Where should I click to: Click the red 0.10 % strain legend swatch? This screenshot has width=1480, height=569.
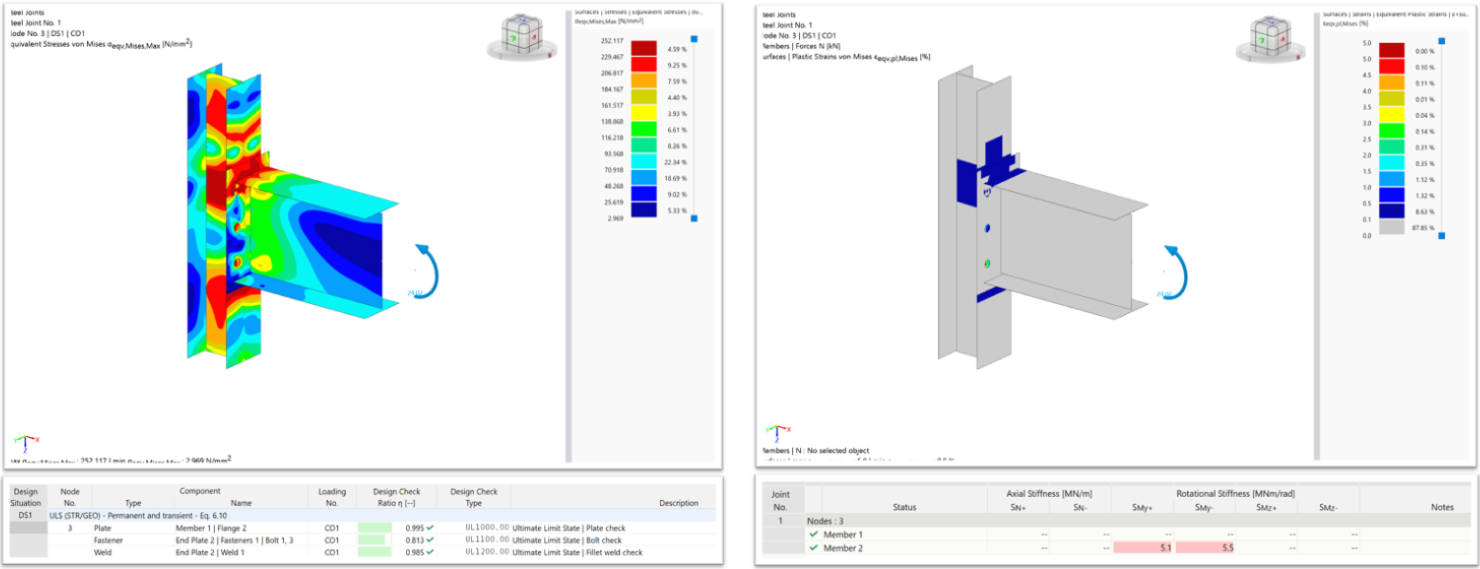1392,67
